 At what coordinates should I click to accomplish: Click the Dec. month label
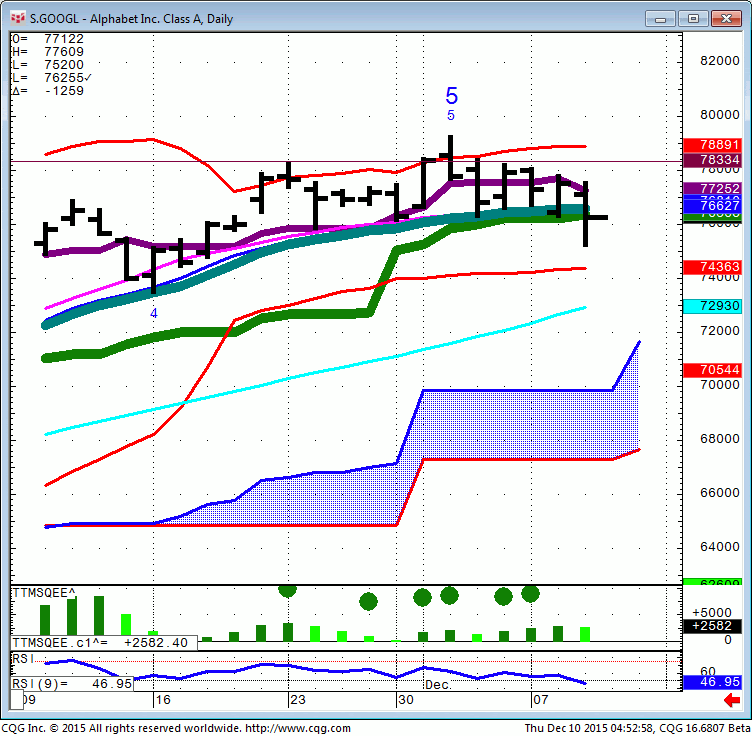coord(438,685)
